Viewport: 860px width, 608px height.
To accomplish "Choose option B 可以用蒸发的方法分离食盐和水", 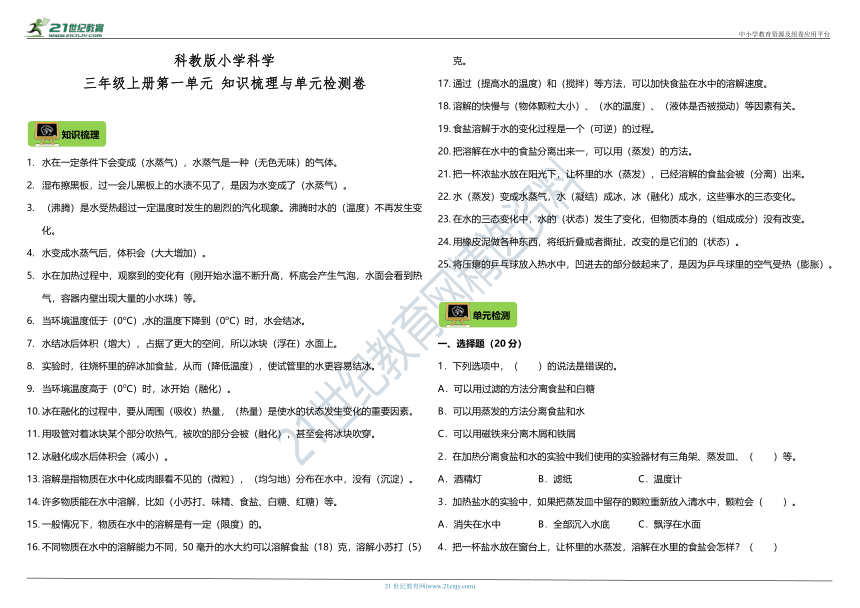I will 511,412.
